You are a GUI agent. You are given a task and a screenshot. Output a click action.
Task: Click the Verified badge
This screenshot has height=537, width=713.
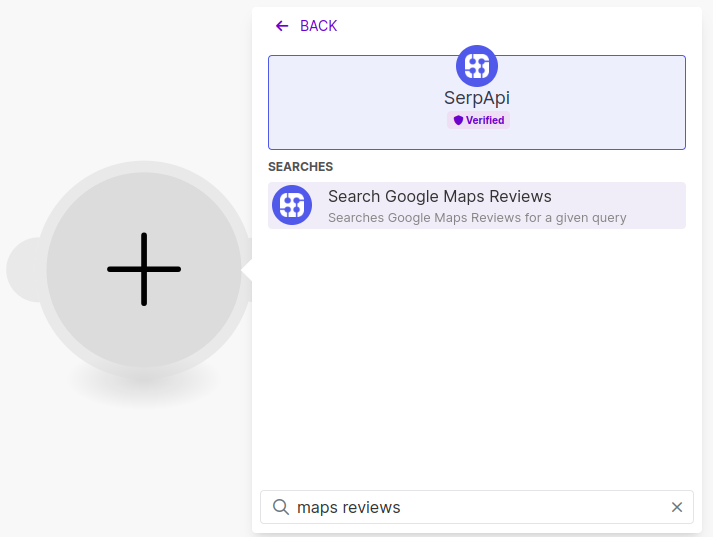tap(478, 120)
